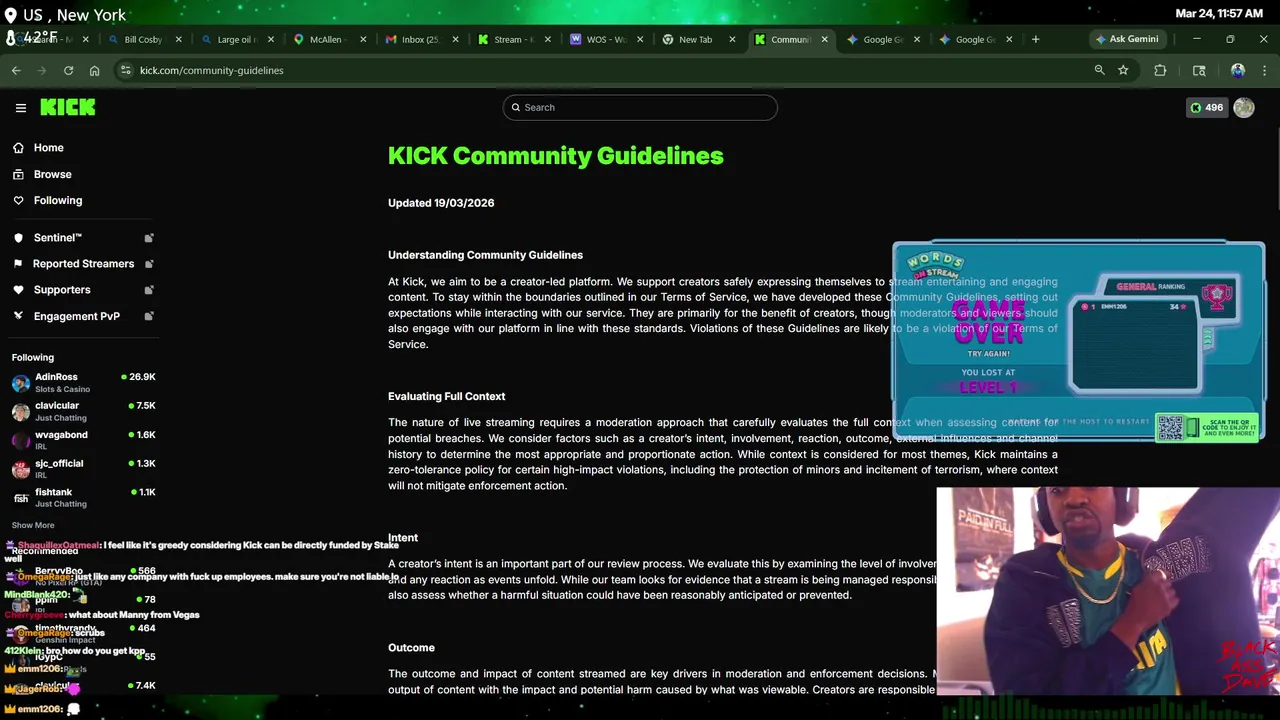Open the Chrome extensions puzzle icon
Viewport: 1280px width, 720px height.
(1160, 70)
